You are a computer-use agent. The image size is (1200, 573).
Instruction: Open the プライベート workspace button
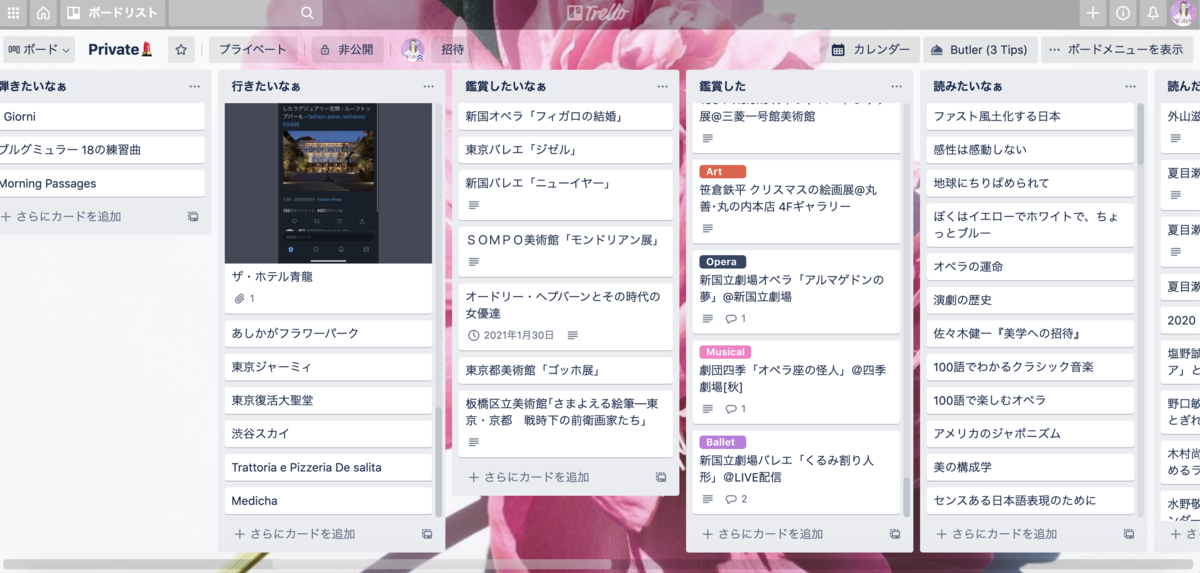coord(253,49)
